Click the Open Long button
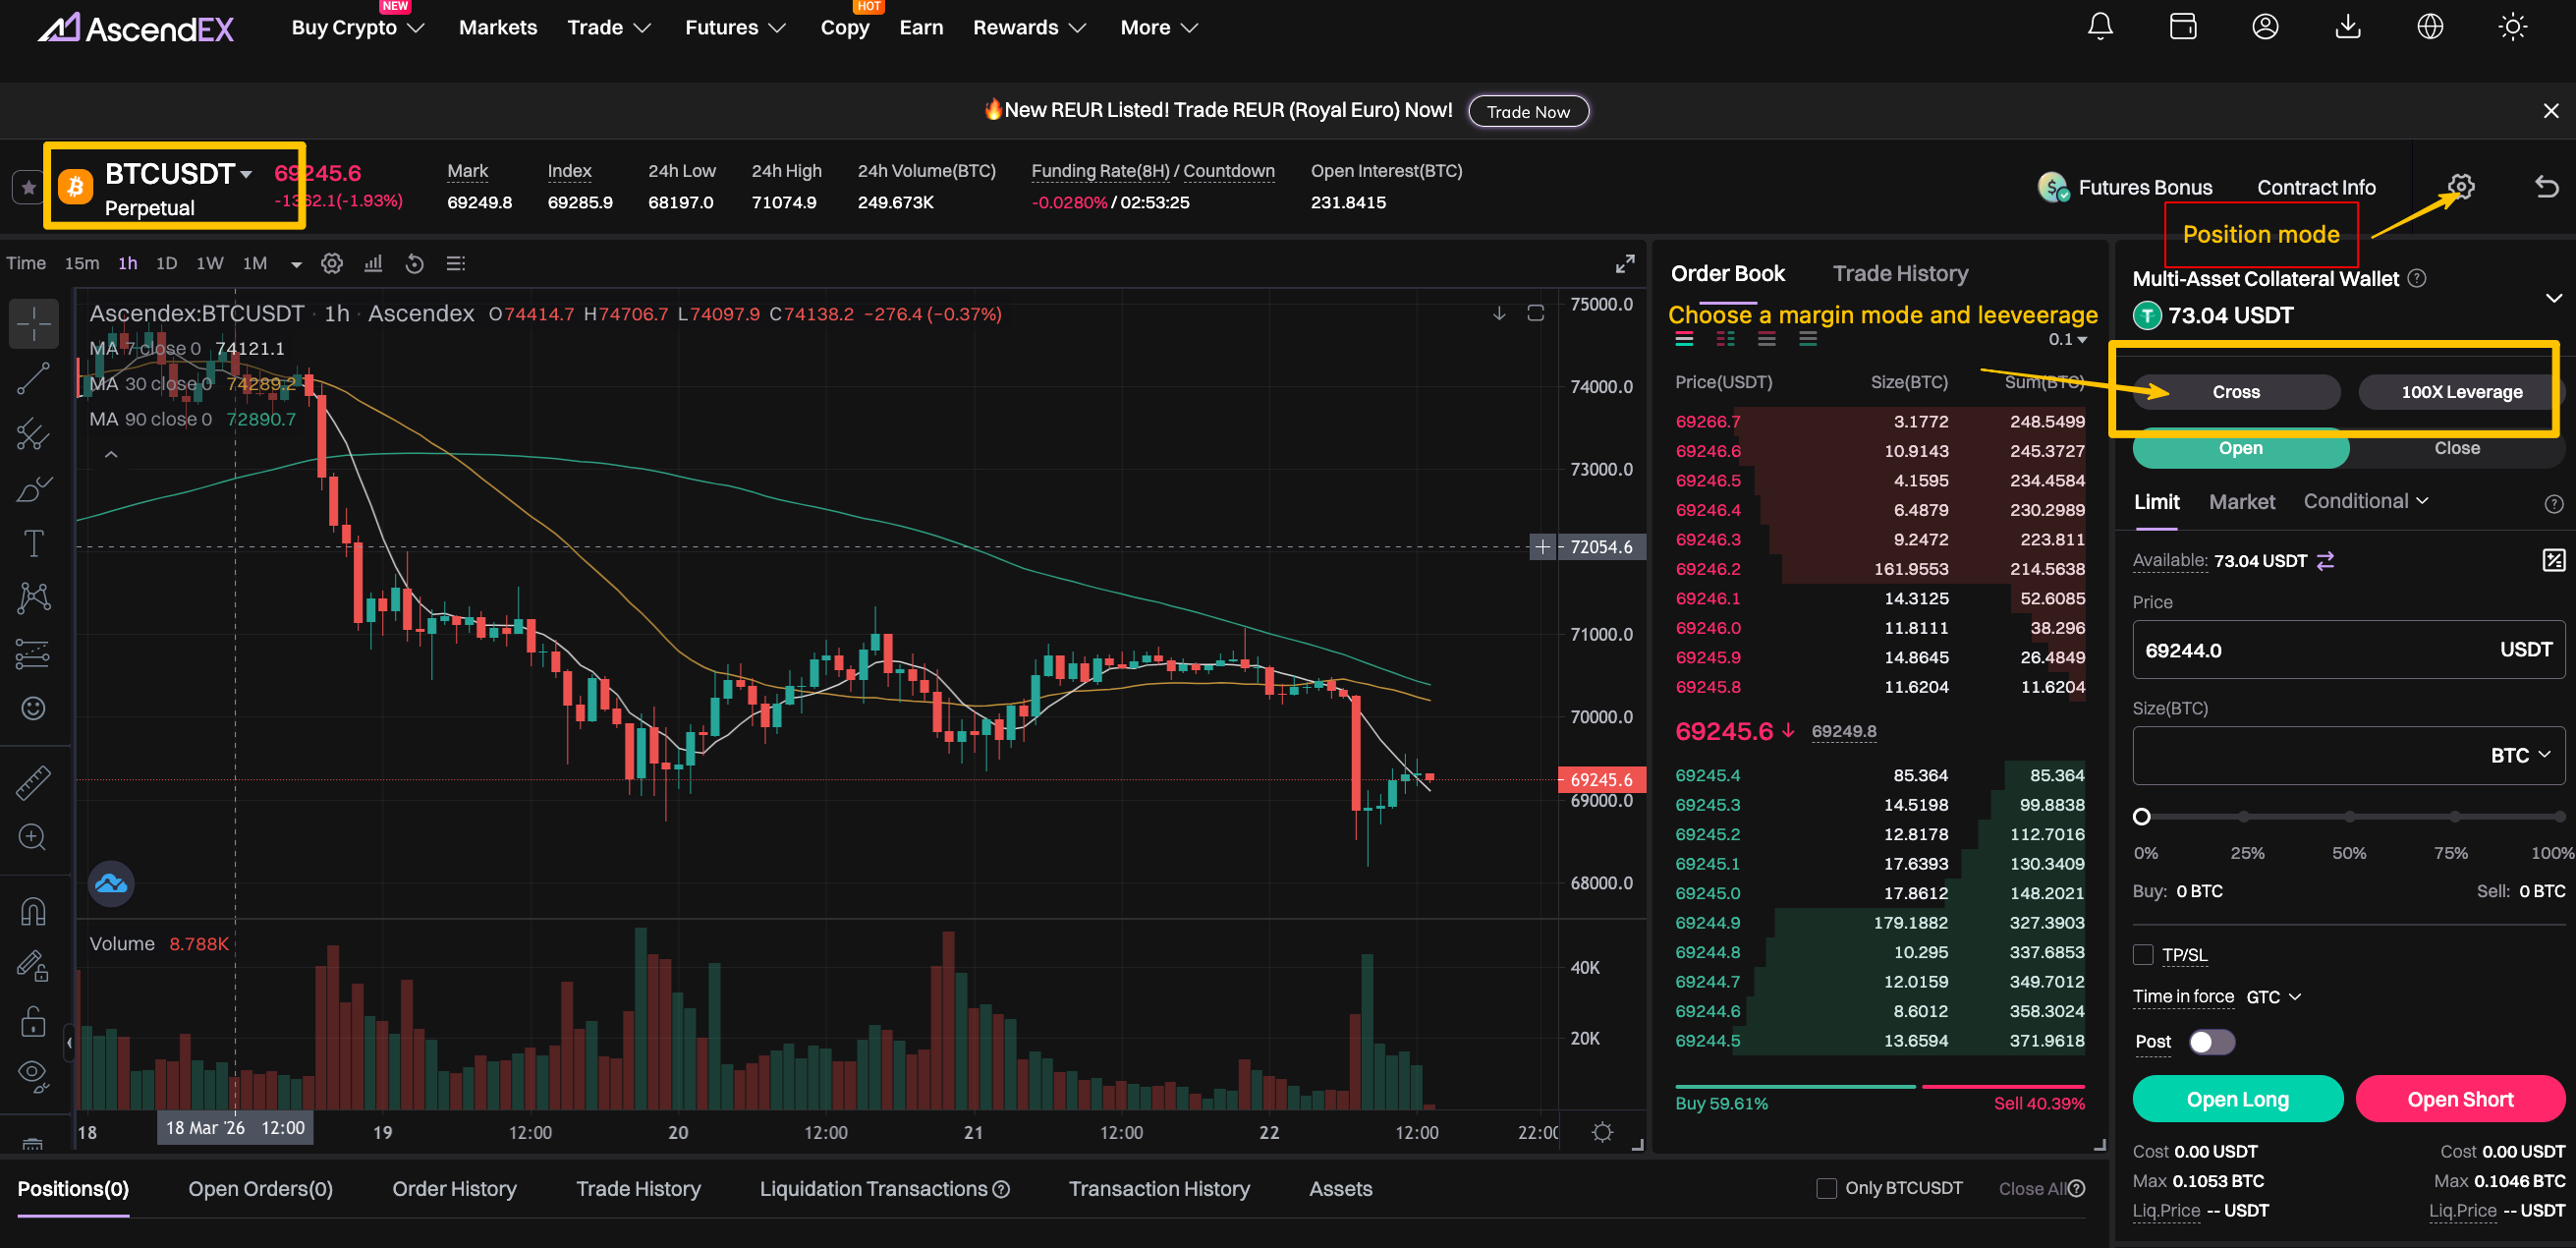Screen dimensions: 2576x1248 2237,1099
